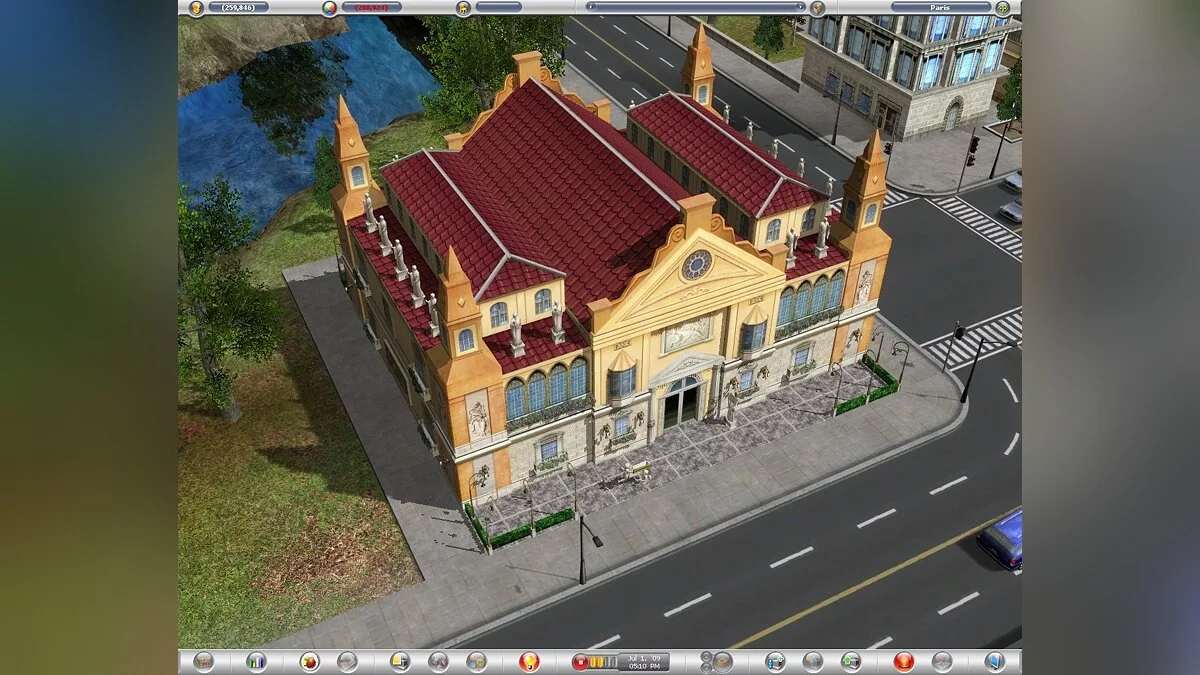1200x675 pixels.
Task: Click the blue door exit icon
Action: 994,661
